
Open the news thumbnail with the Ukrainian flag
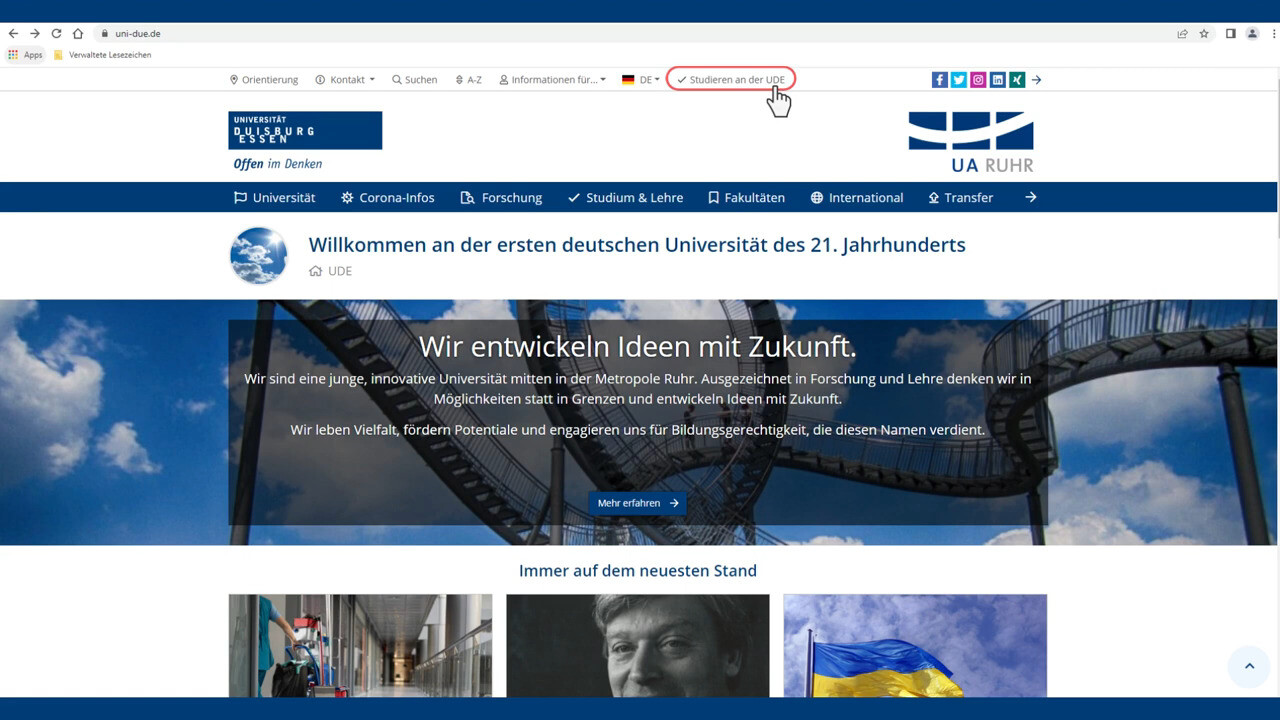915,645
